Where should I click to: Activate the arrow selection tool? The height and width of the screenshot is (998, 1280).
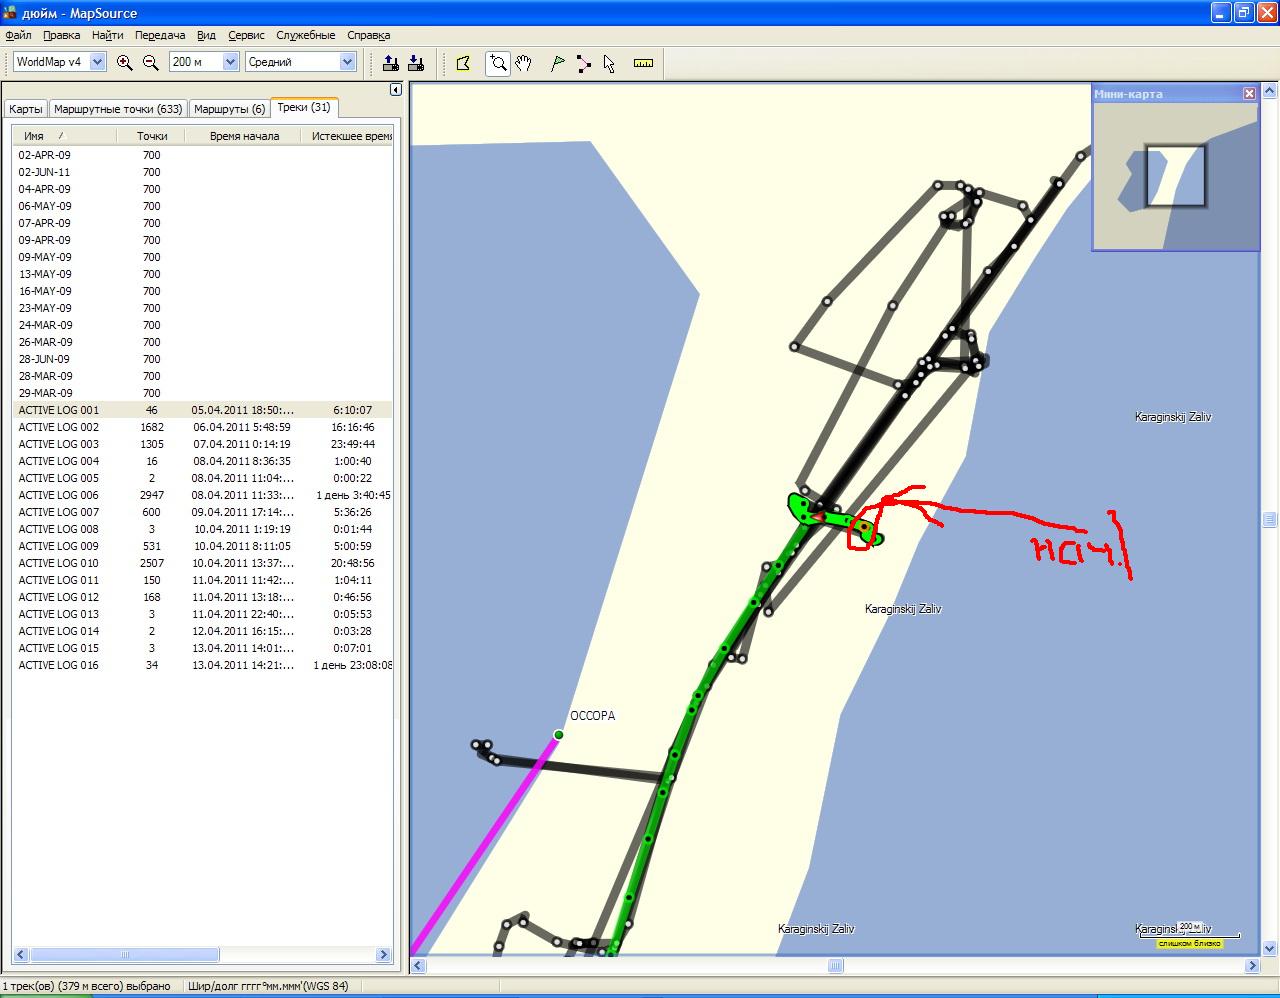609,63
